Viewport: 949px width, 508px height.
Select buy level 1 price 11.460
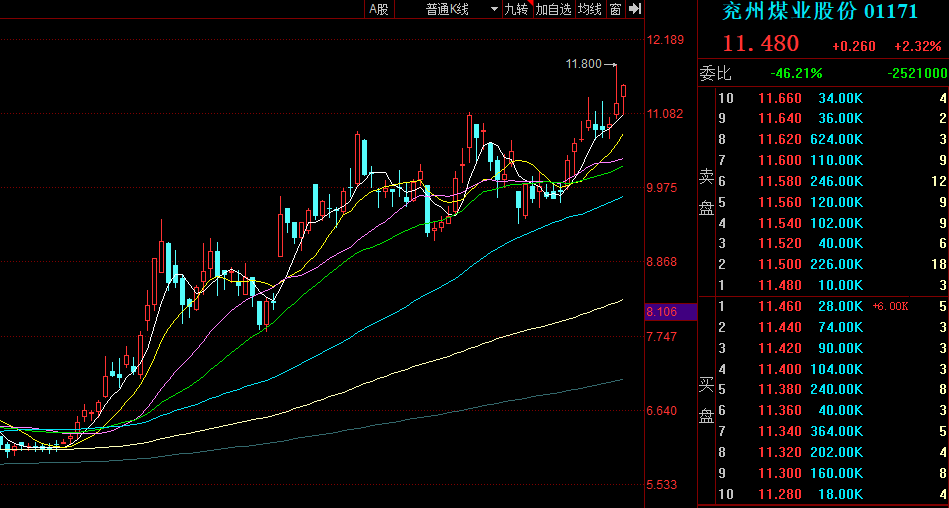click(x=779, y=306)
